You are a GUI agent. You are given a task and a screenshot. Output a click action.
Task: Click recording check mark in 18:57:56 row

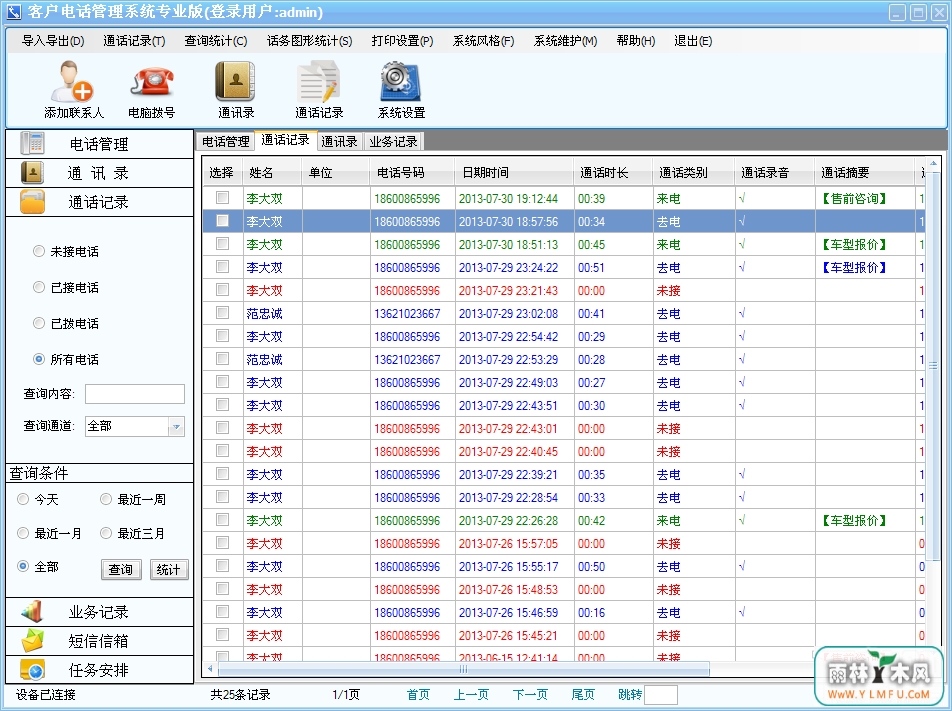(741, 221)
